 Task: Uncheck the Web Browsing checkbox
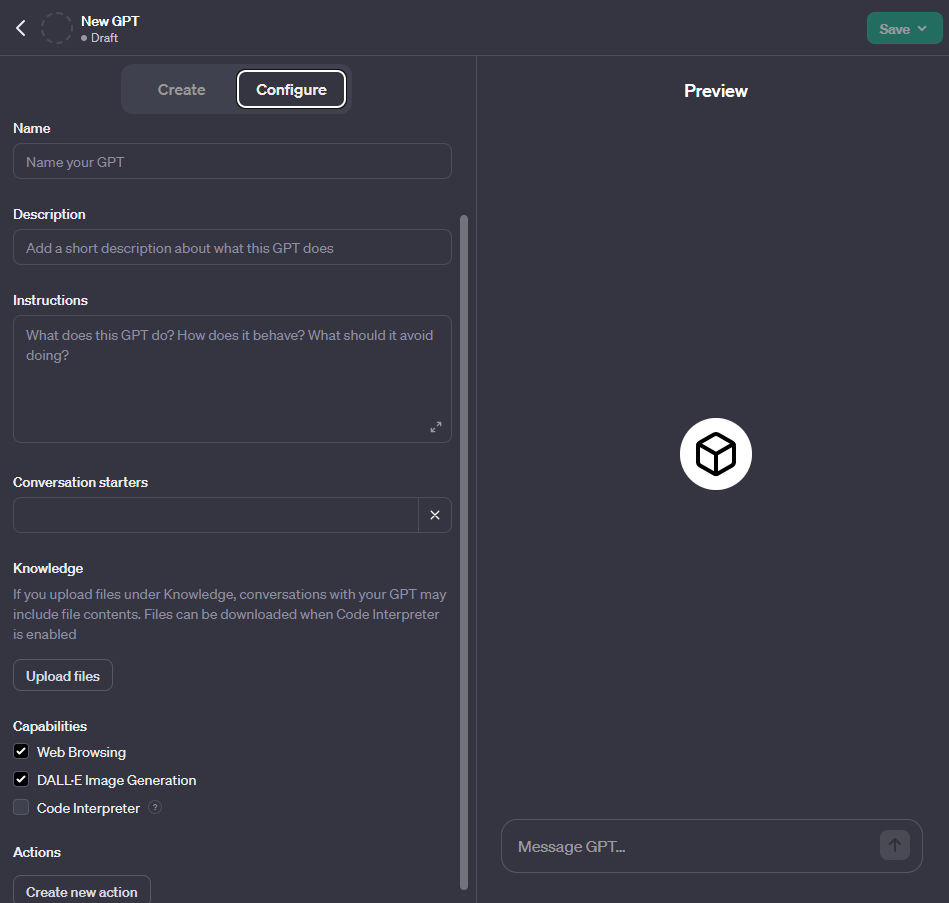click(21, 752)
